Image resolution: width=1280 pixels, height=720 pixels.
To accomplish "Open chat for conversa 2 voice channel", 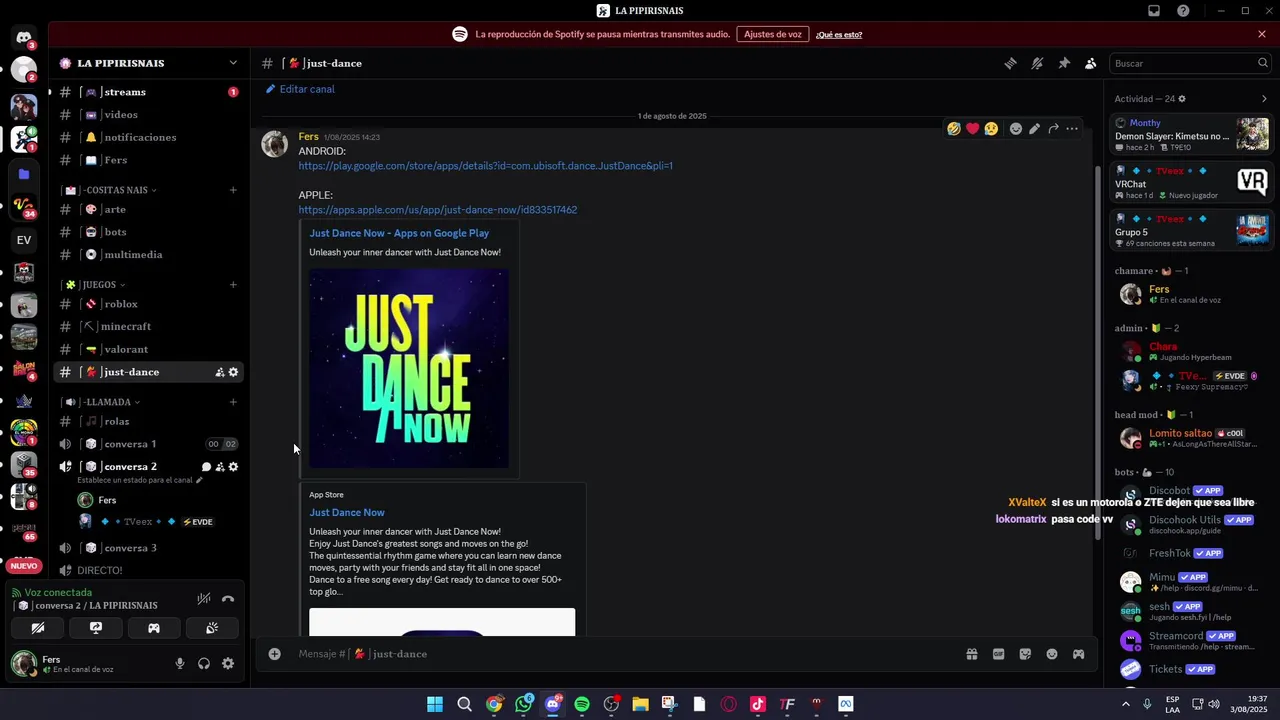I will click(206, 467).
